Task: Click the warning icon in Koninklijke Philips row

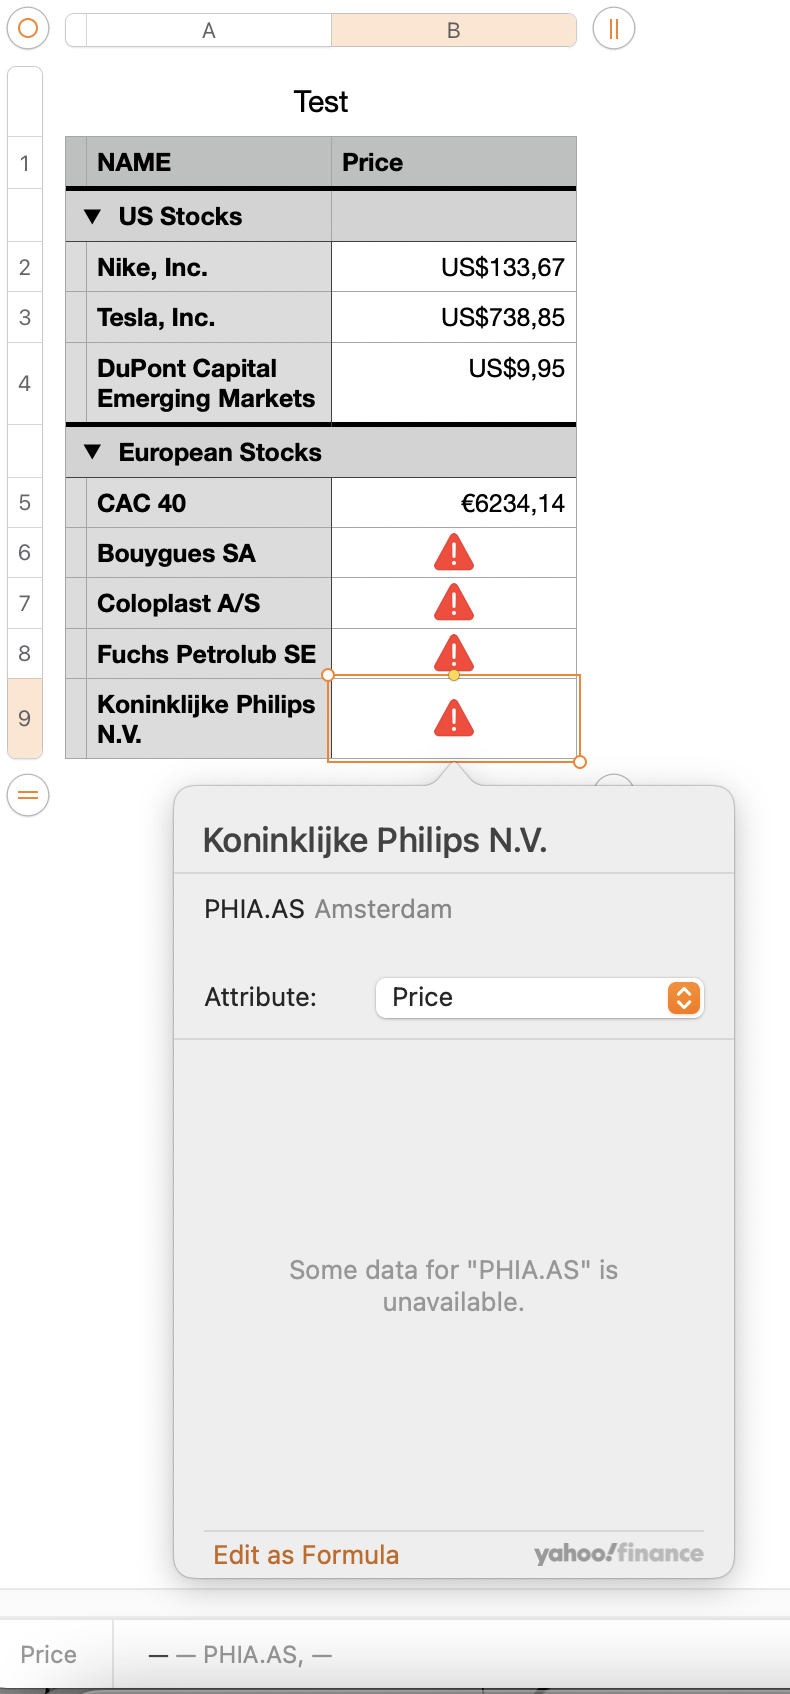Action: (x=453, y=718)
